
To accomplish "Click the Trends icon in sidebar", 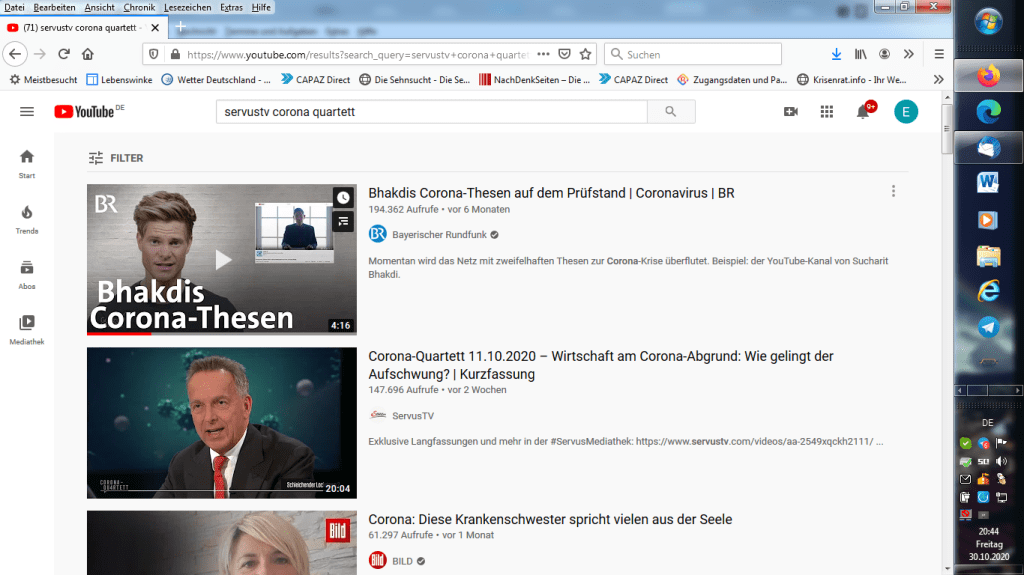I will click(x=27, y=218).
